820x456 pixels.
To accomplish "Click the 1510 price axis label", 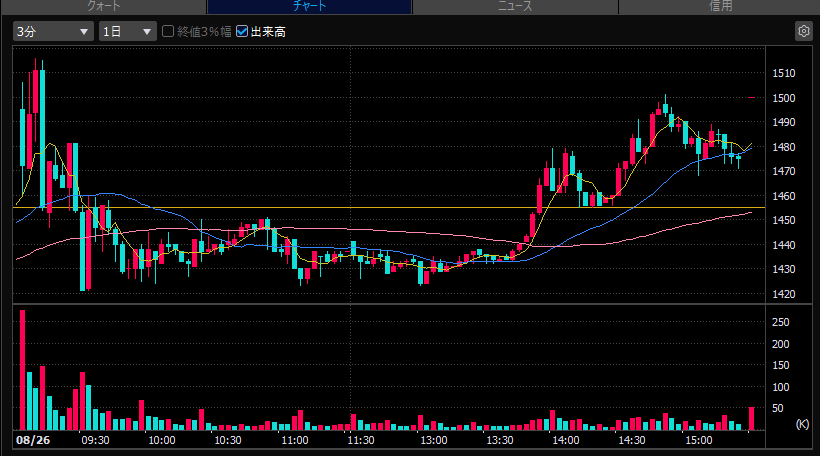I will click(x=783, y=73).
